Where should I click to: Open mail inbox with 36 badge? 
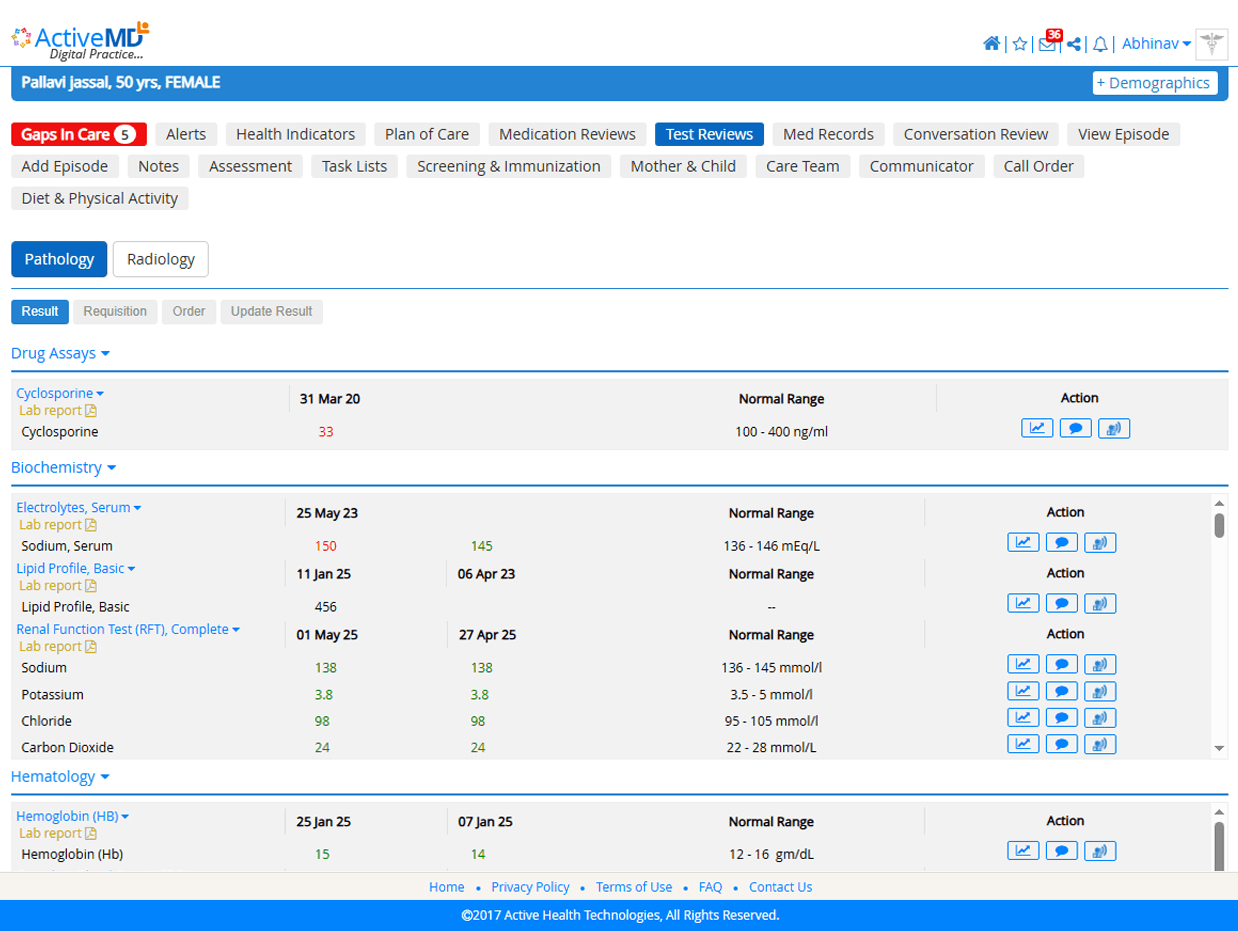[x=1048, y=42]
